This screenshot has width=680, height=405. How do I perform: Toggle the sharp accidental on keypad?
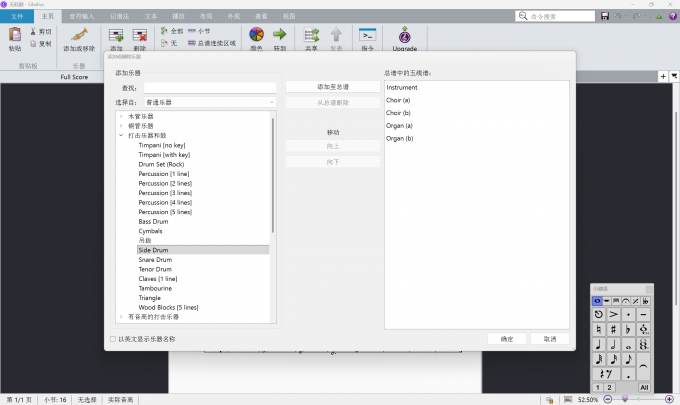click(x=613, y=329)
